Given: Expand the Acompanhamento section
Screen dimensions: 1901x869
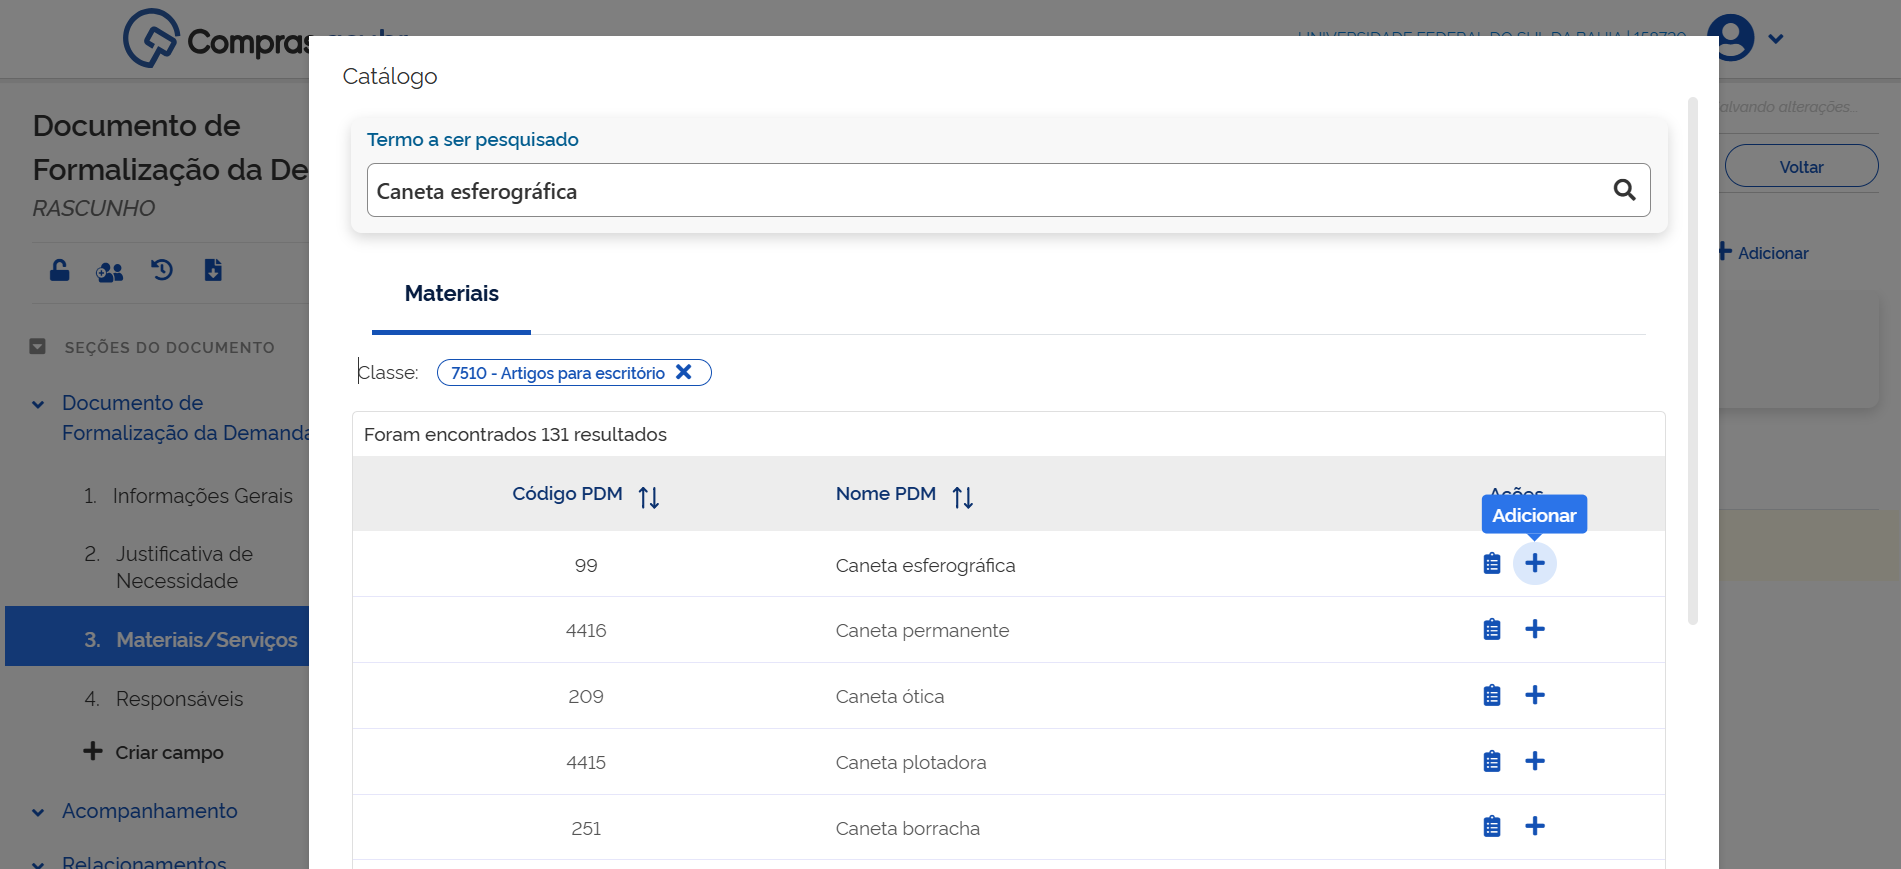Looking at the screenshot, I should 38,812.
